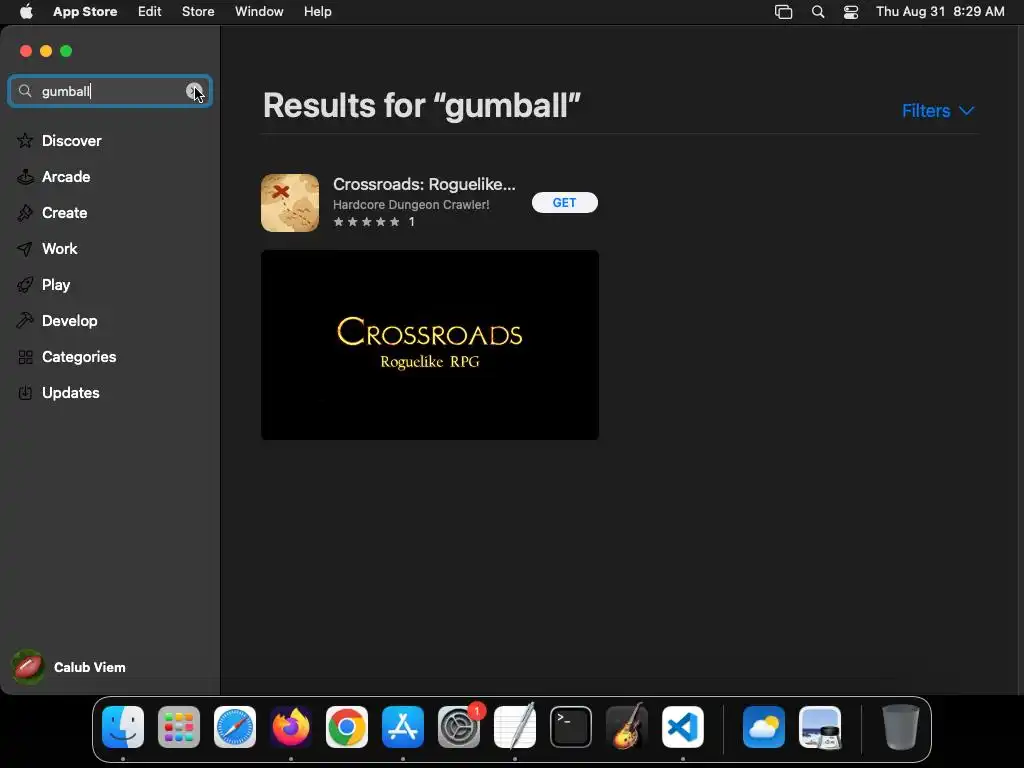Click inside the gumball search box
Screen dimensions: 1024x768
coord(110,91)
